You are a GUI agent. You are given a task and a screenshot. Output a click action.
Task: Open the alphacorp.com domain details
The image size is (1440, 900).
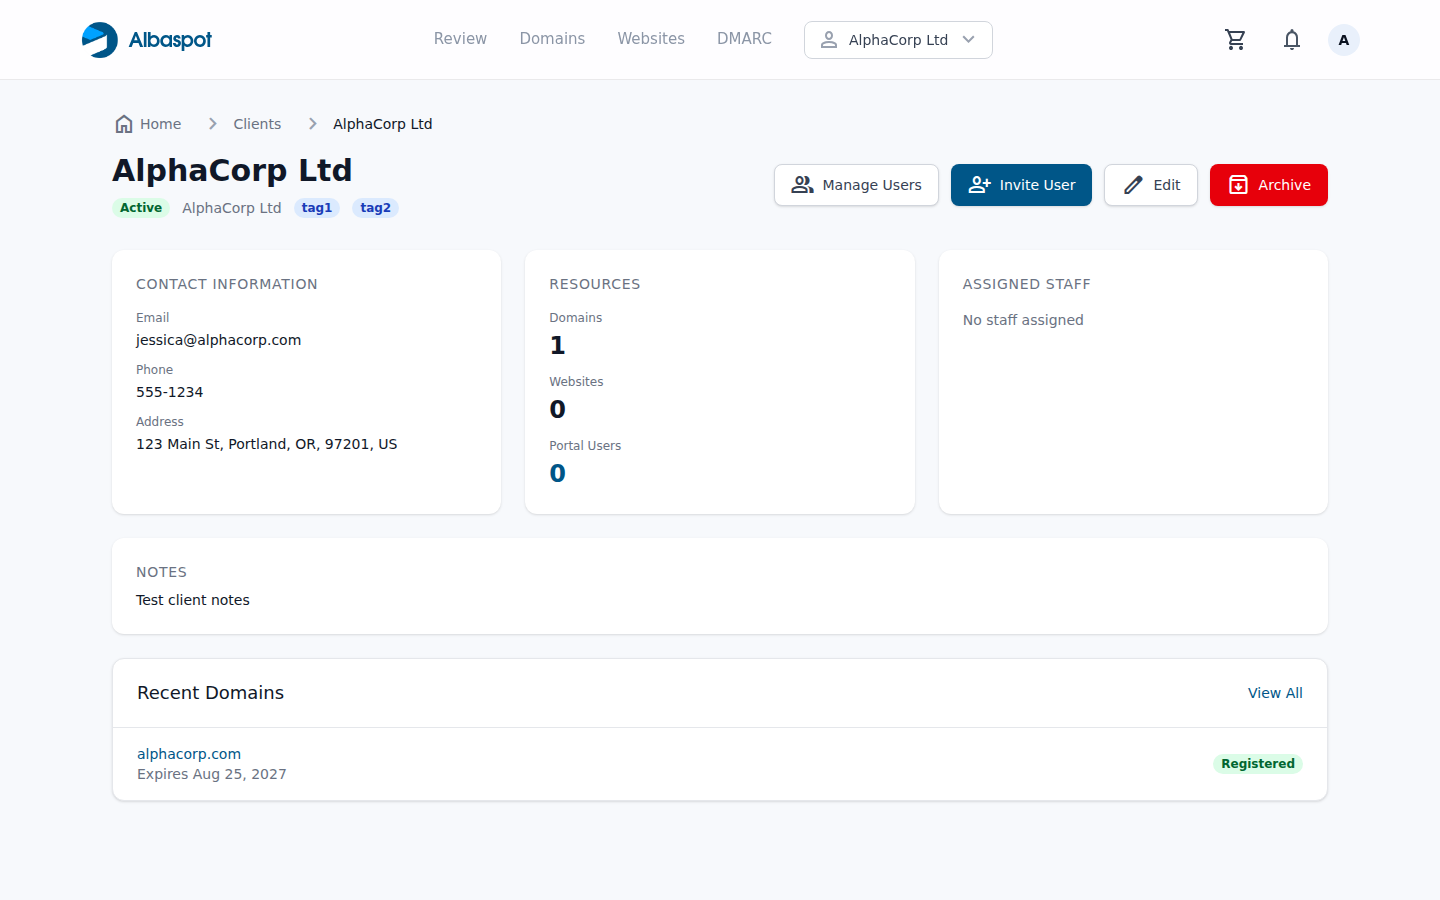(189, 753)
